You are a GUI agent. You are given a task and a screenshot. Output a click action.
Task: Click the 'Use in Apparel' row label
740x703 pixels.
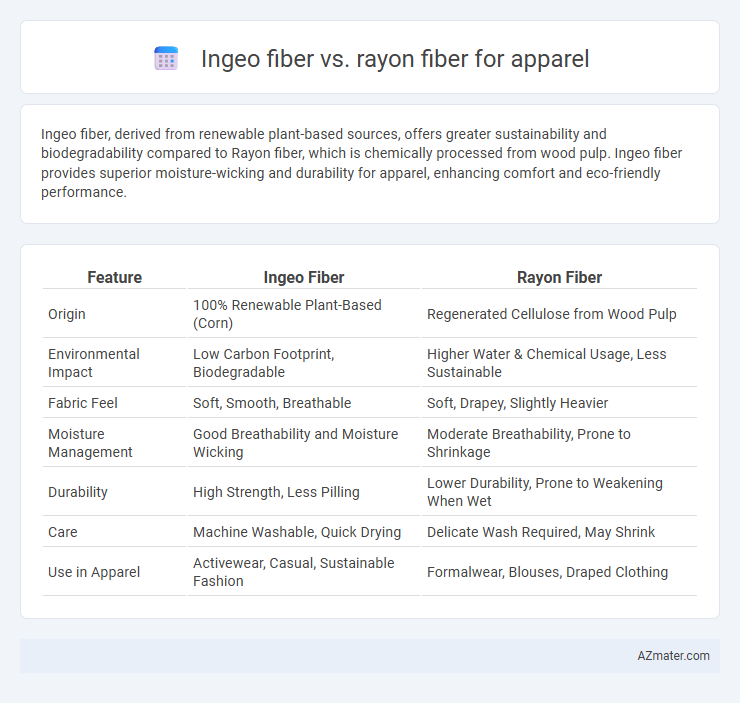tap(94, 572)
